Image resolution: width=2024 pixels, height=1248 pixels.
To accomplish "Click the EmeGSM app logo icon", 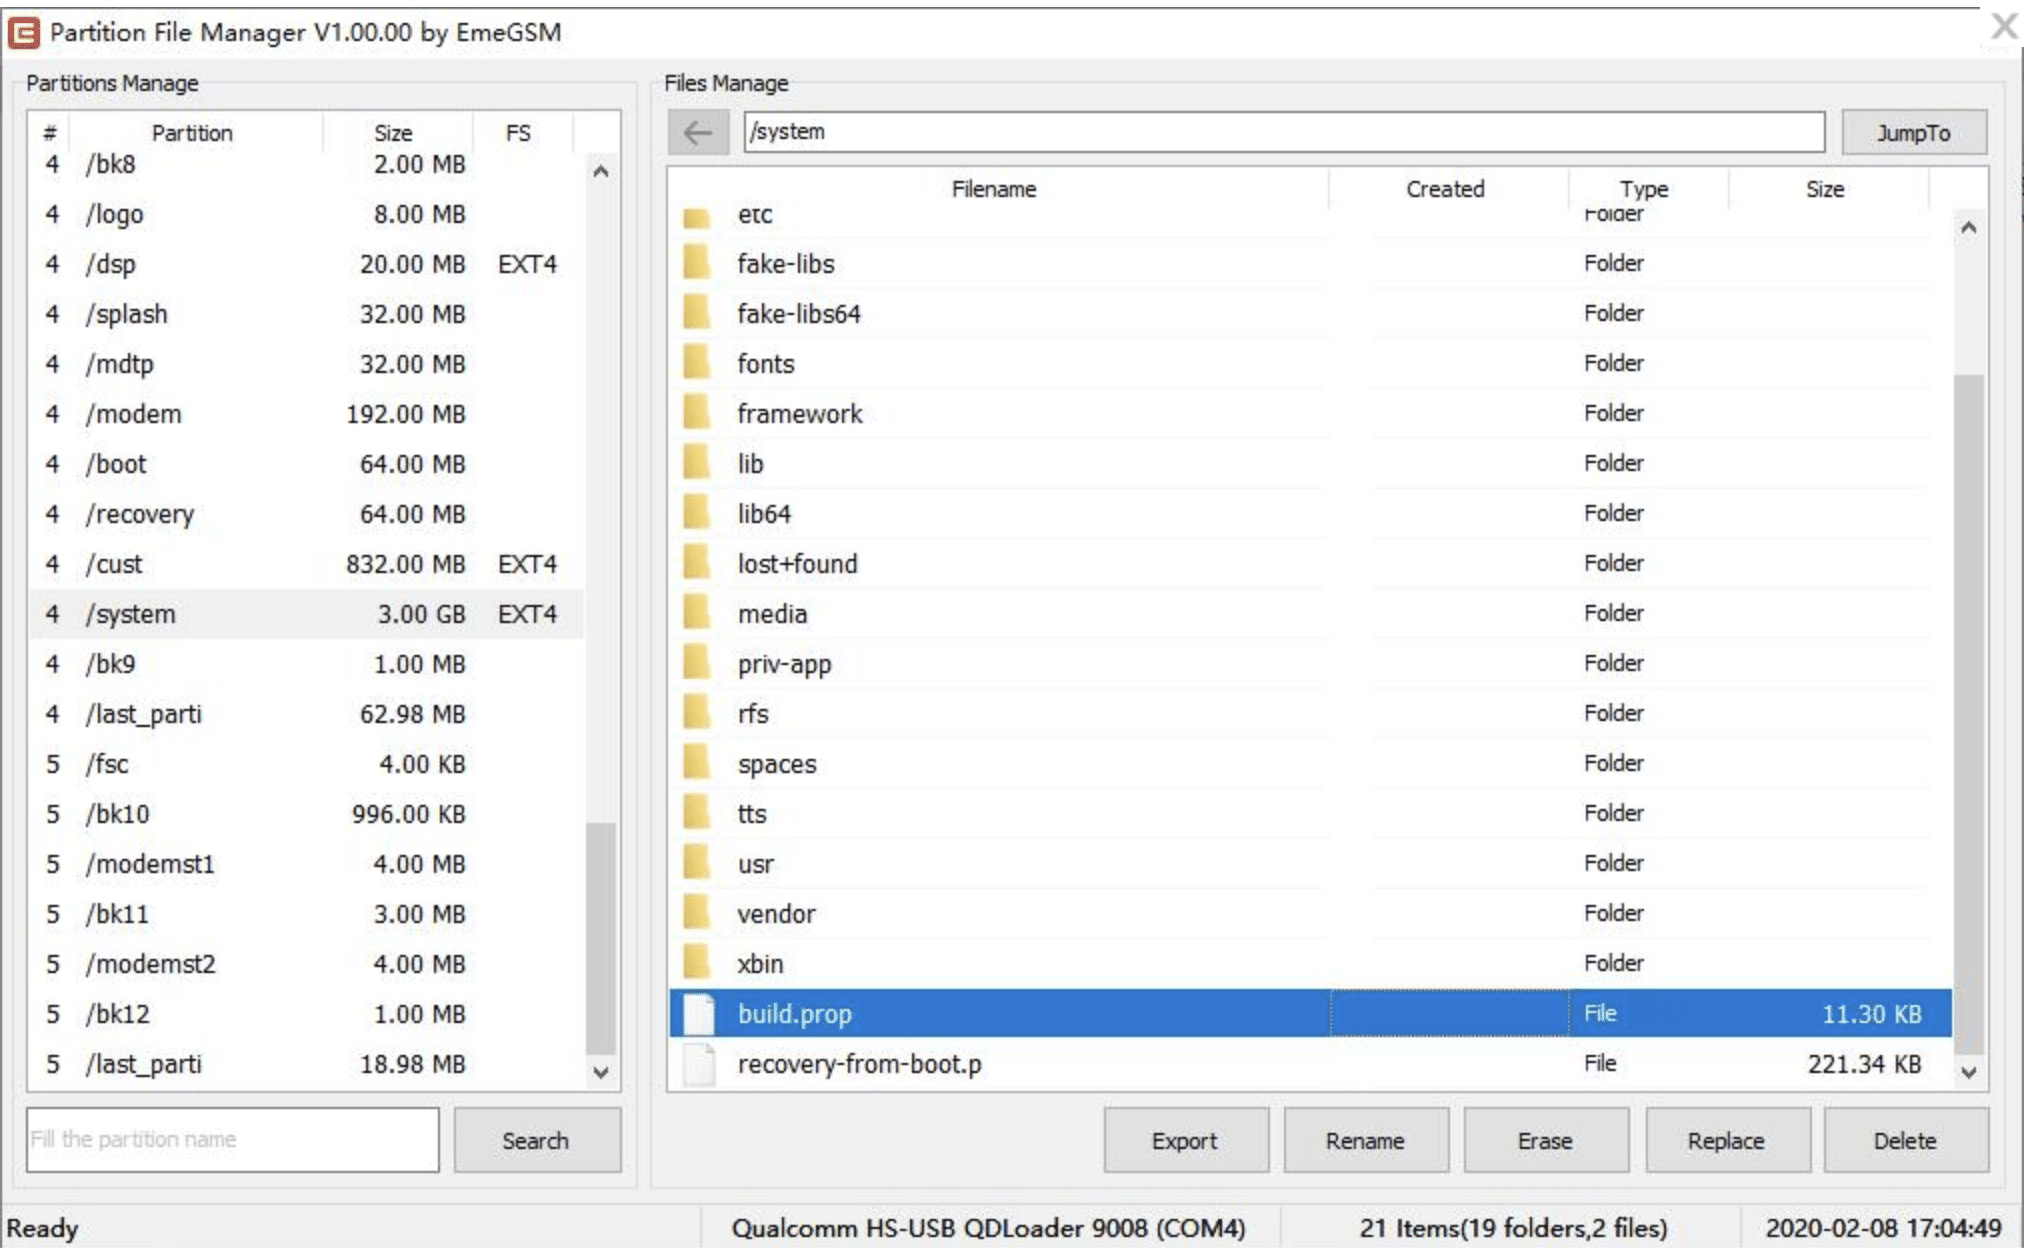I will coord(23,32).
